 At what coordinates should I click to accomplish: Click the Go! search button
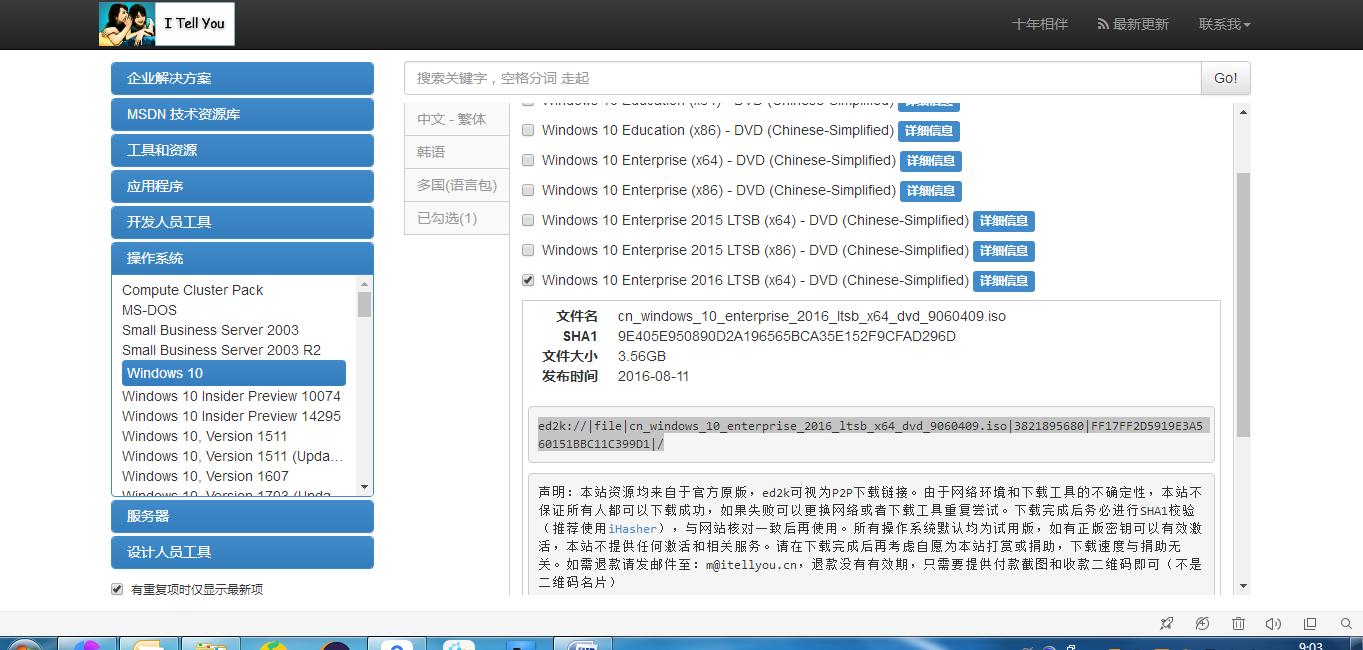click(x=1224, y=77)
